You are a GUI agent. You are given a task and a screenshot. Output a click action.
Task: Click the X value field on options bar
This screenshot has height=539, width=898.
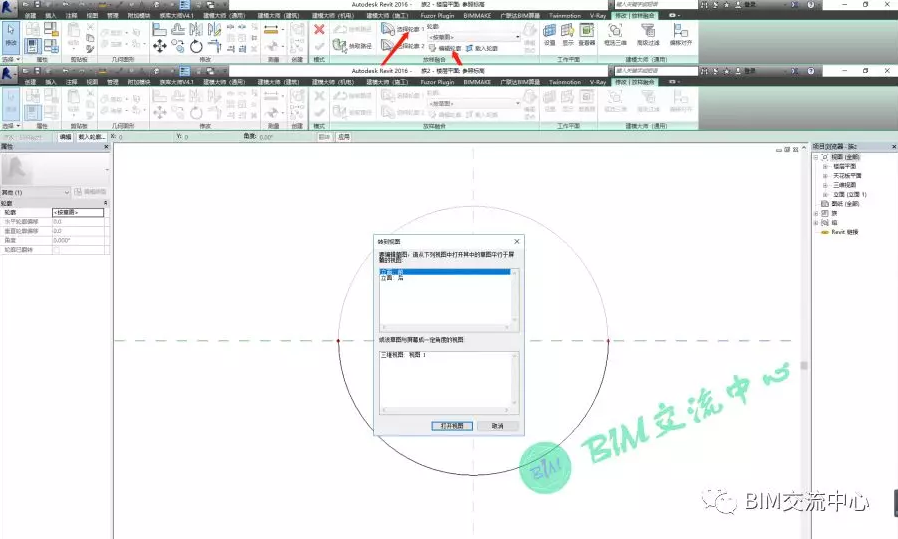coord(143,137)
